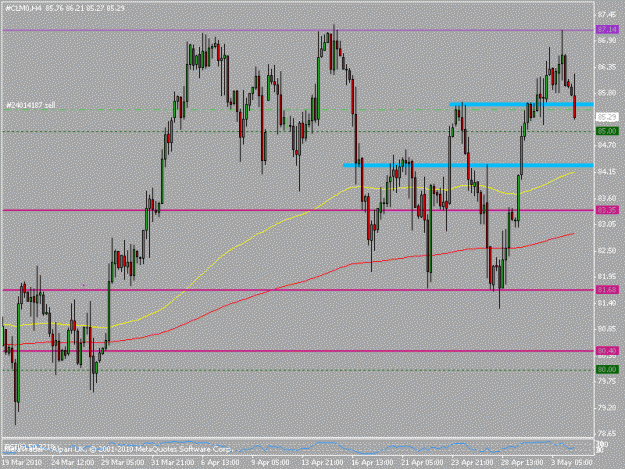This screenshot has height=469, width=625.
Task: Select the pink 81.68 price label
Action: tap(607, 290)
